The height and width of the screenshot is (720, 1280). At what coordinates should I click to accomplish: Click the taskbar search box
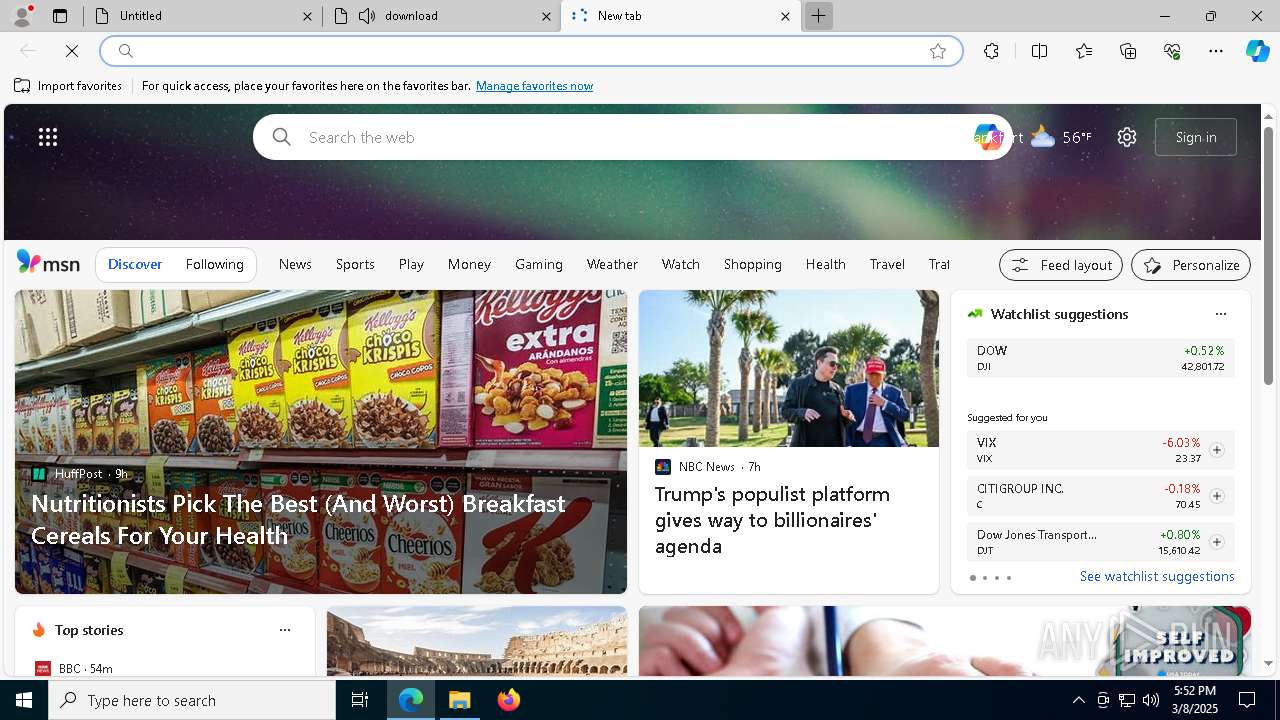coord(192,700)
